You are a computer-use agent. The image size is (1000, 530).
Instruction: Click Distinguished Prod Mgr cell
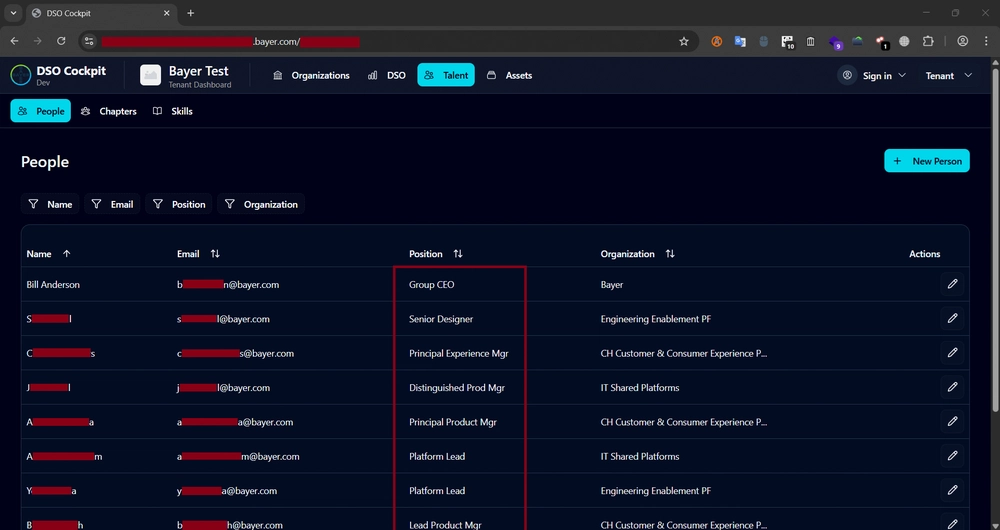pyautogui.click(x=457, y=388)
